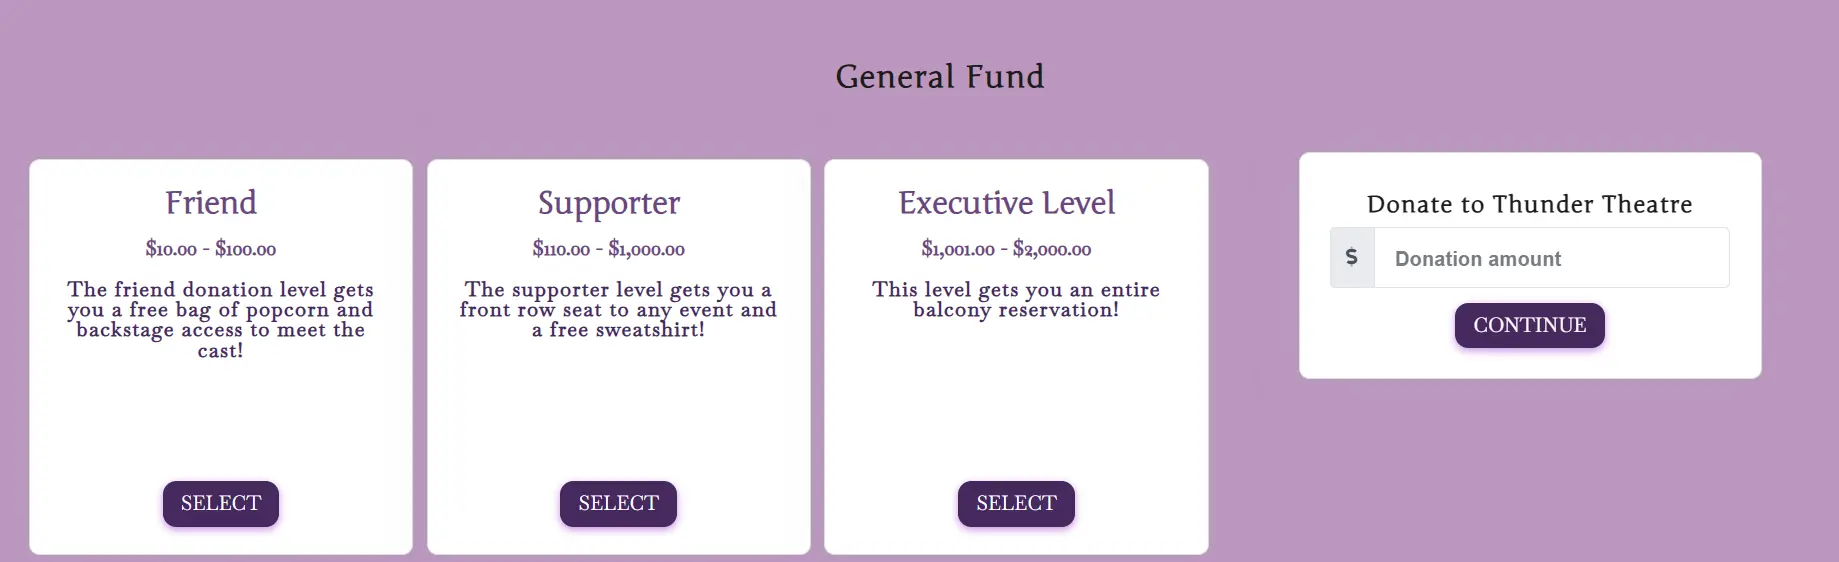Click the Executive Level title

pyautogui.click(x=1006, y=203)
